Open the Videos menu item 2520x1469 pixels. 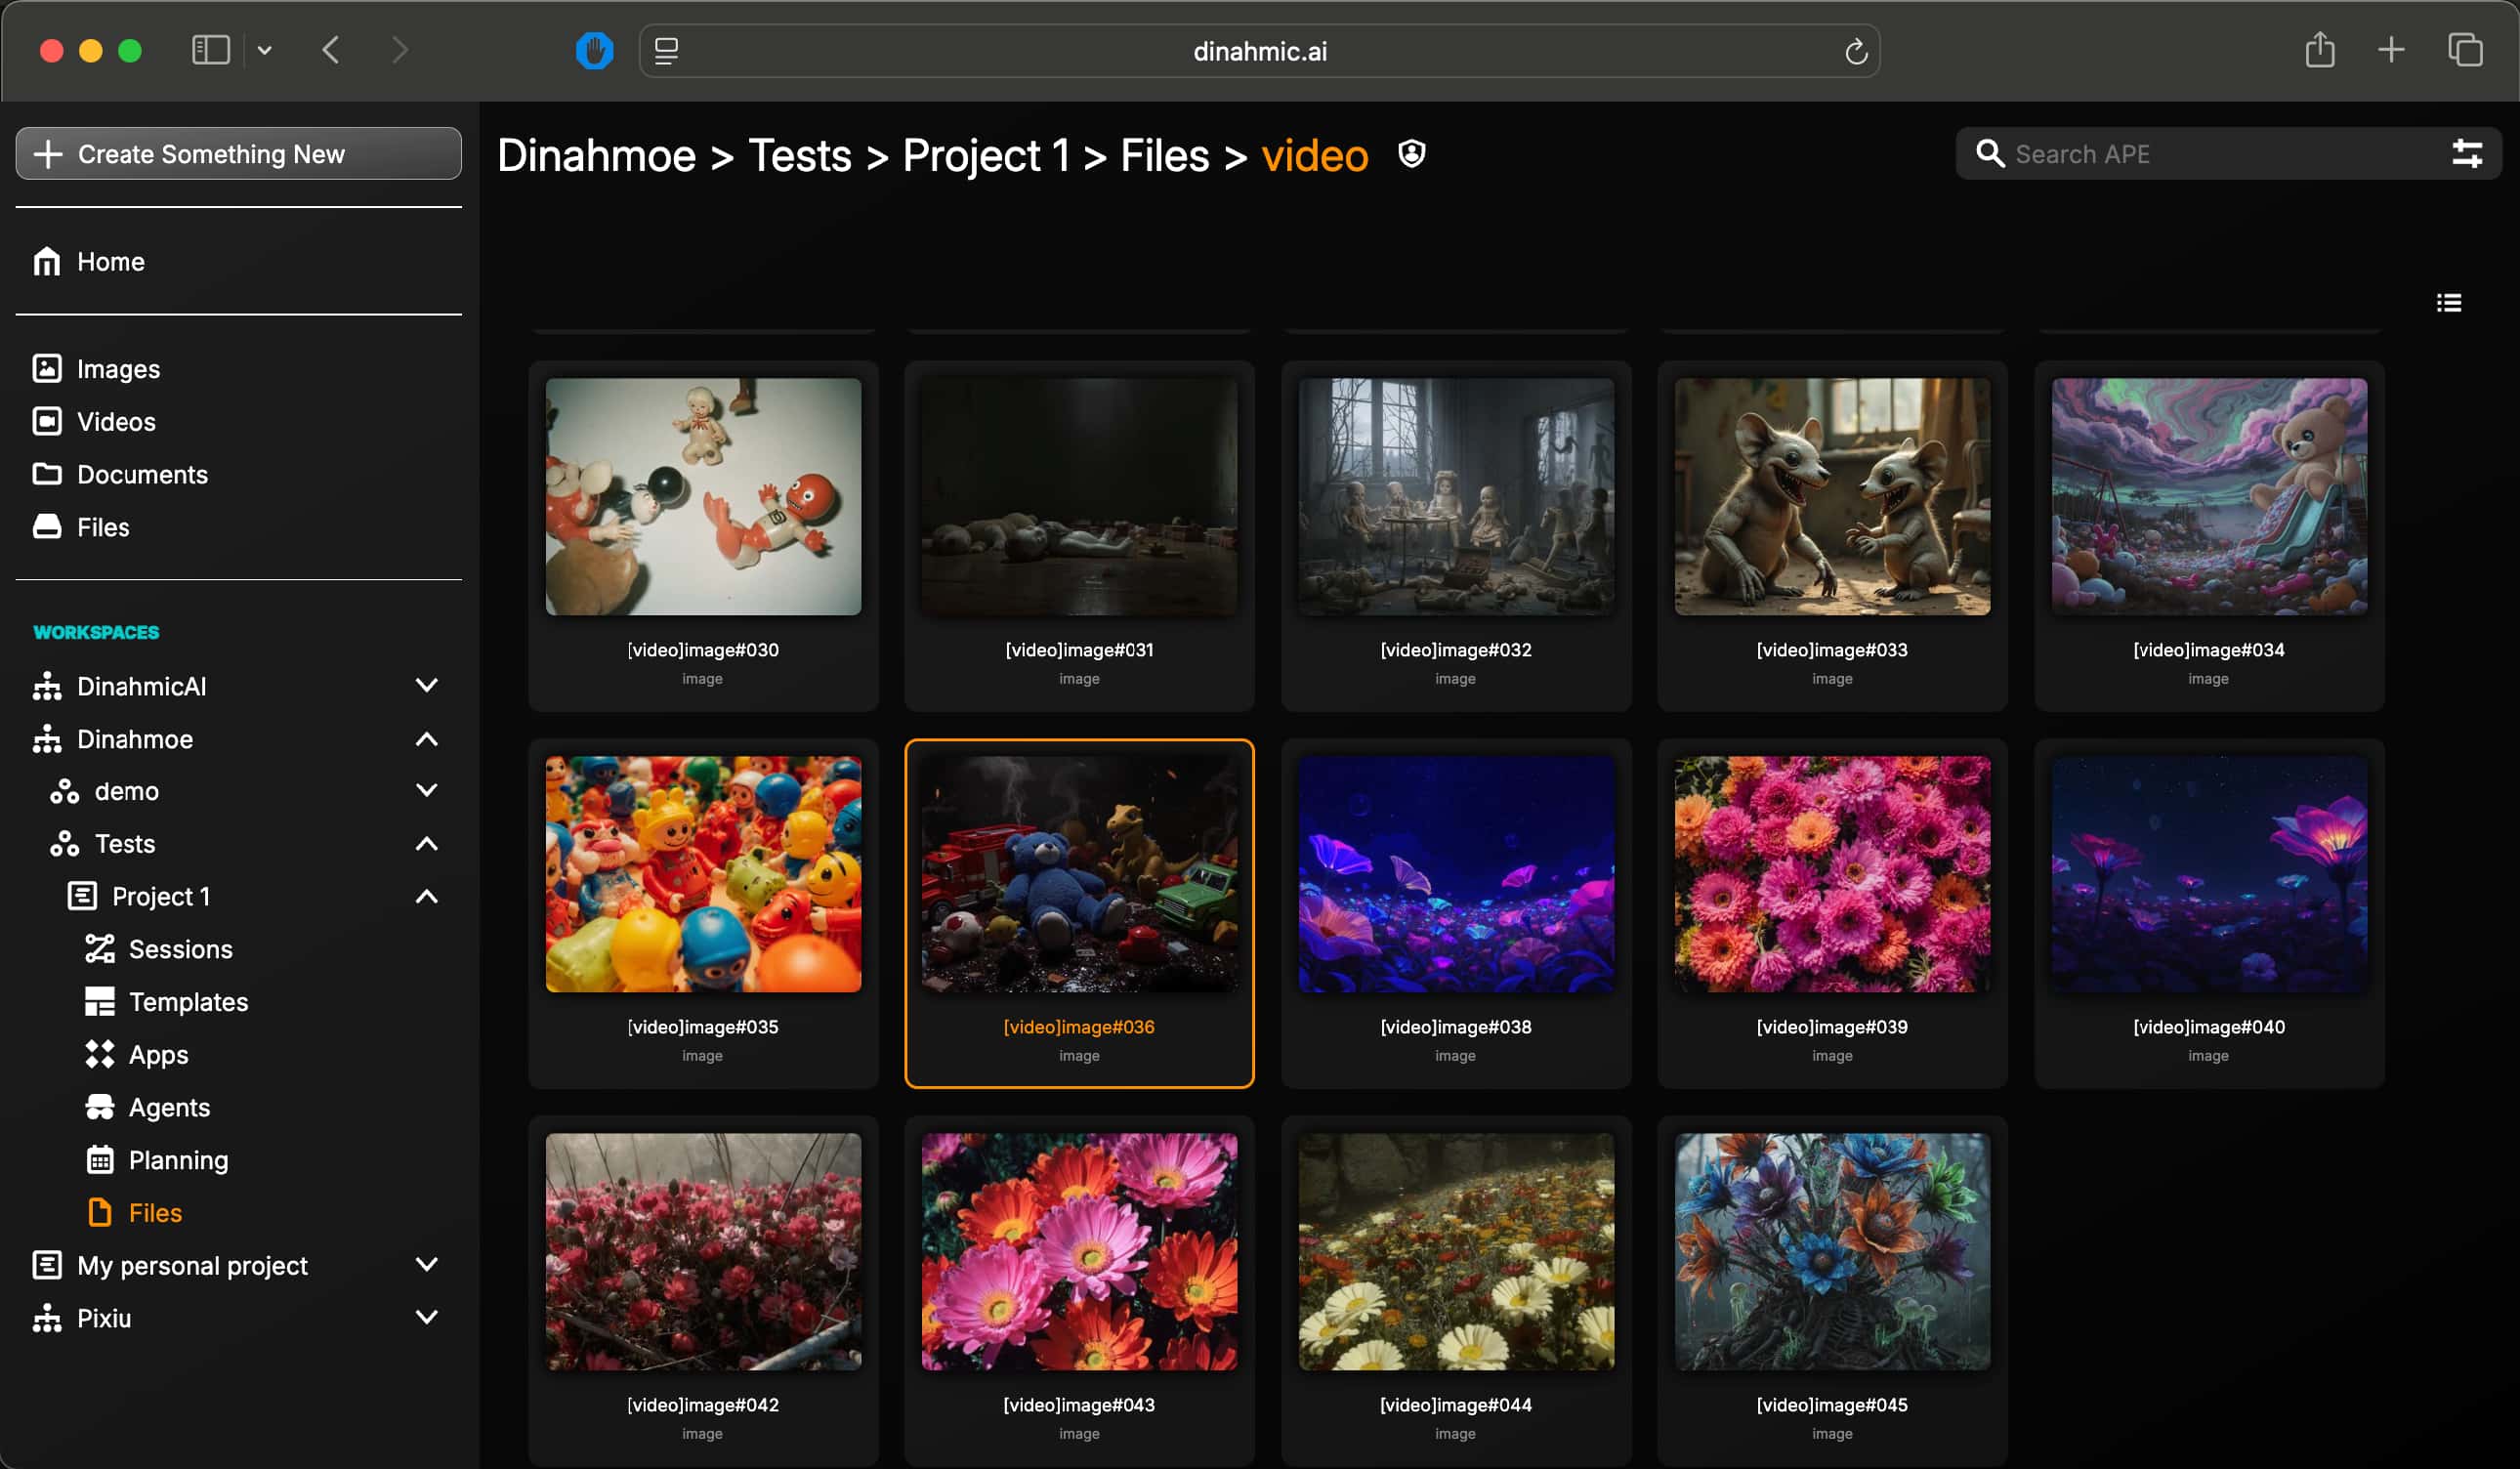pyautogui.click(x=116, y=421)
